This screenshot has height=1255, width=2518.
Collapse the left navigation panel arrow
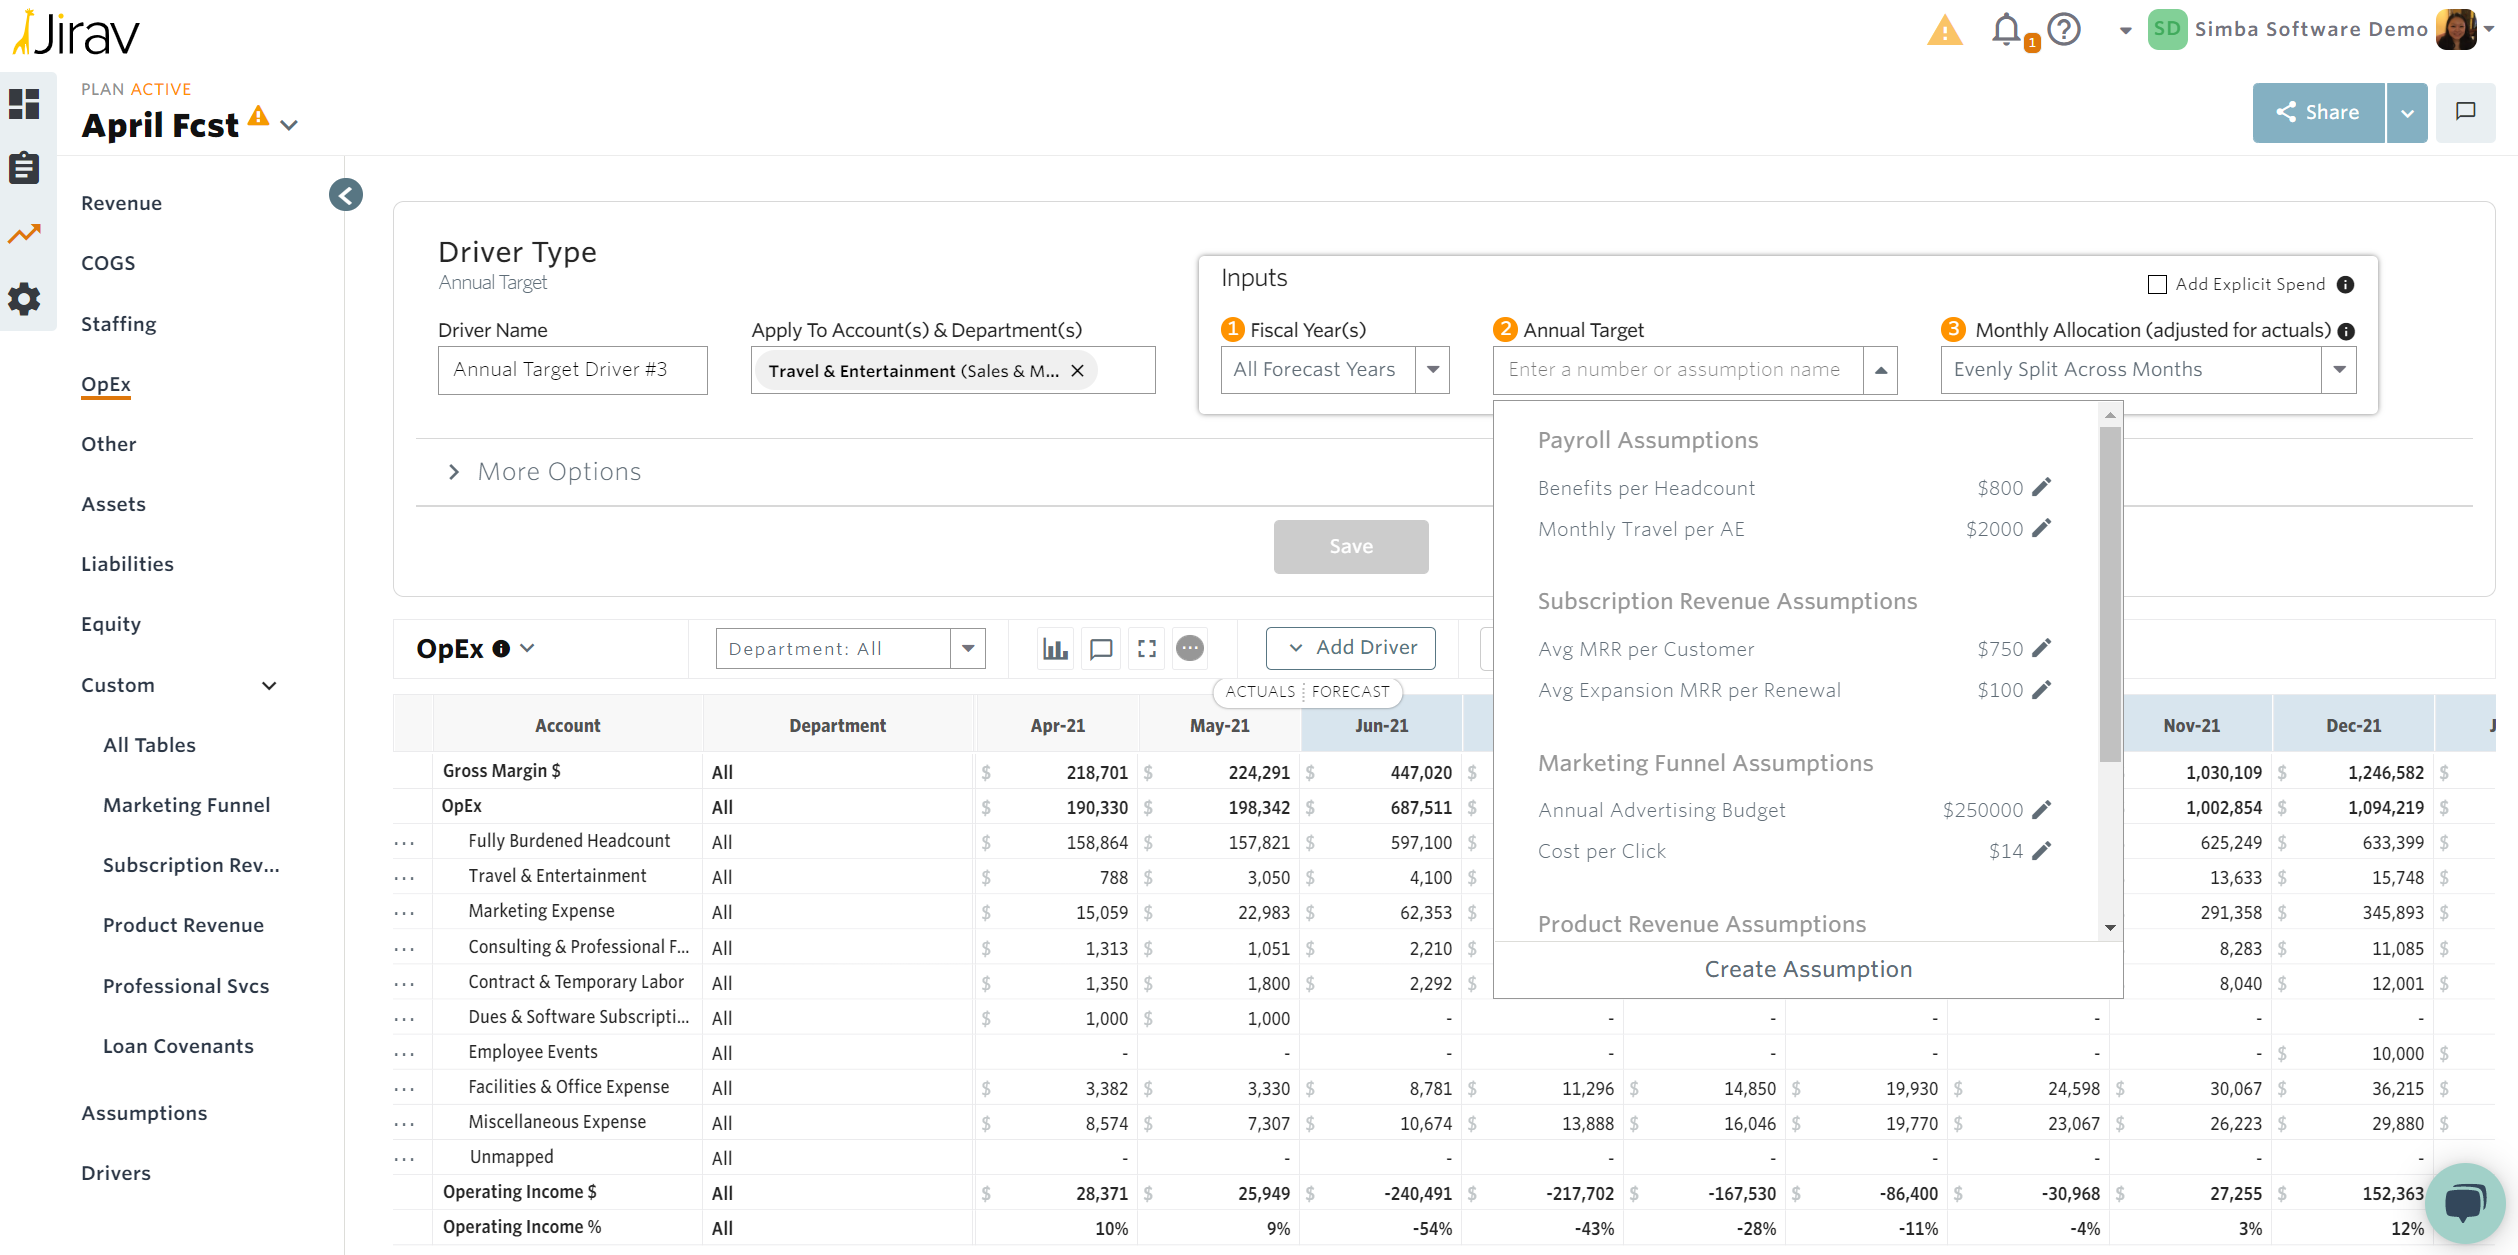tap(346, 195)
